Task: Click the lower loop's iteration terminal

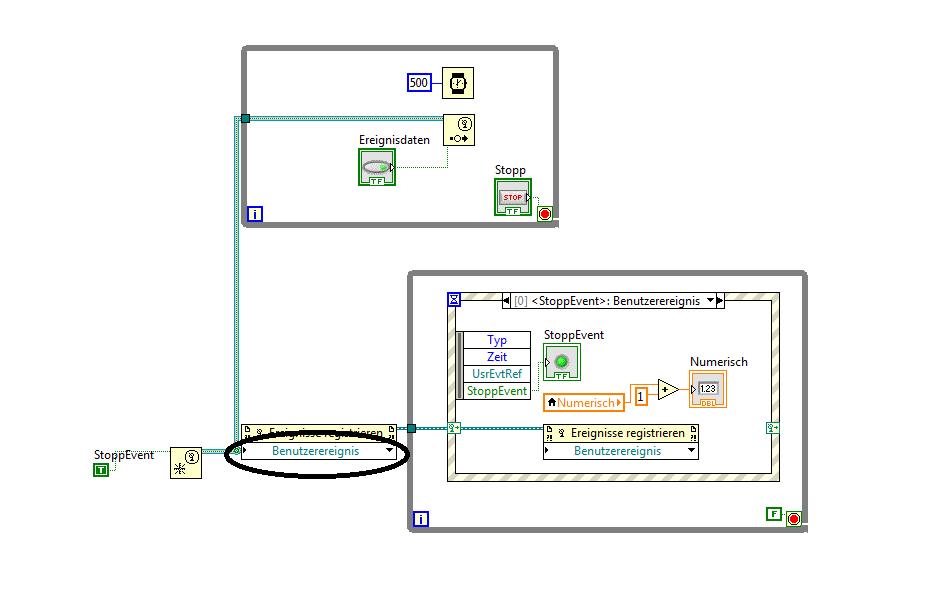Action: point(421,519)
